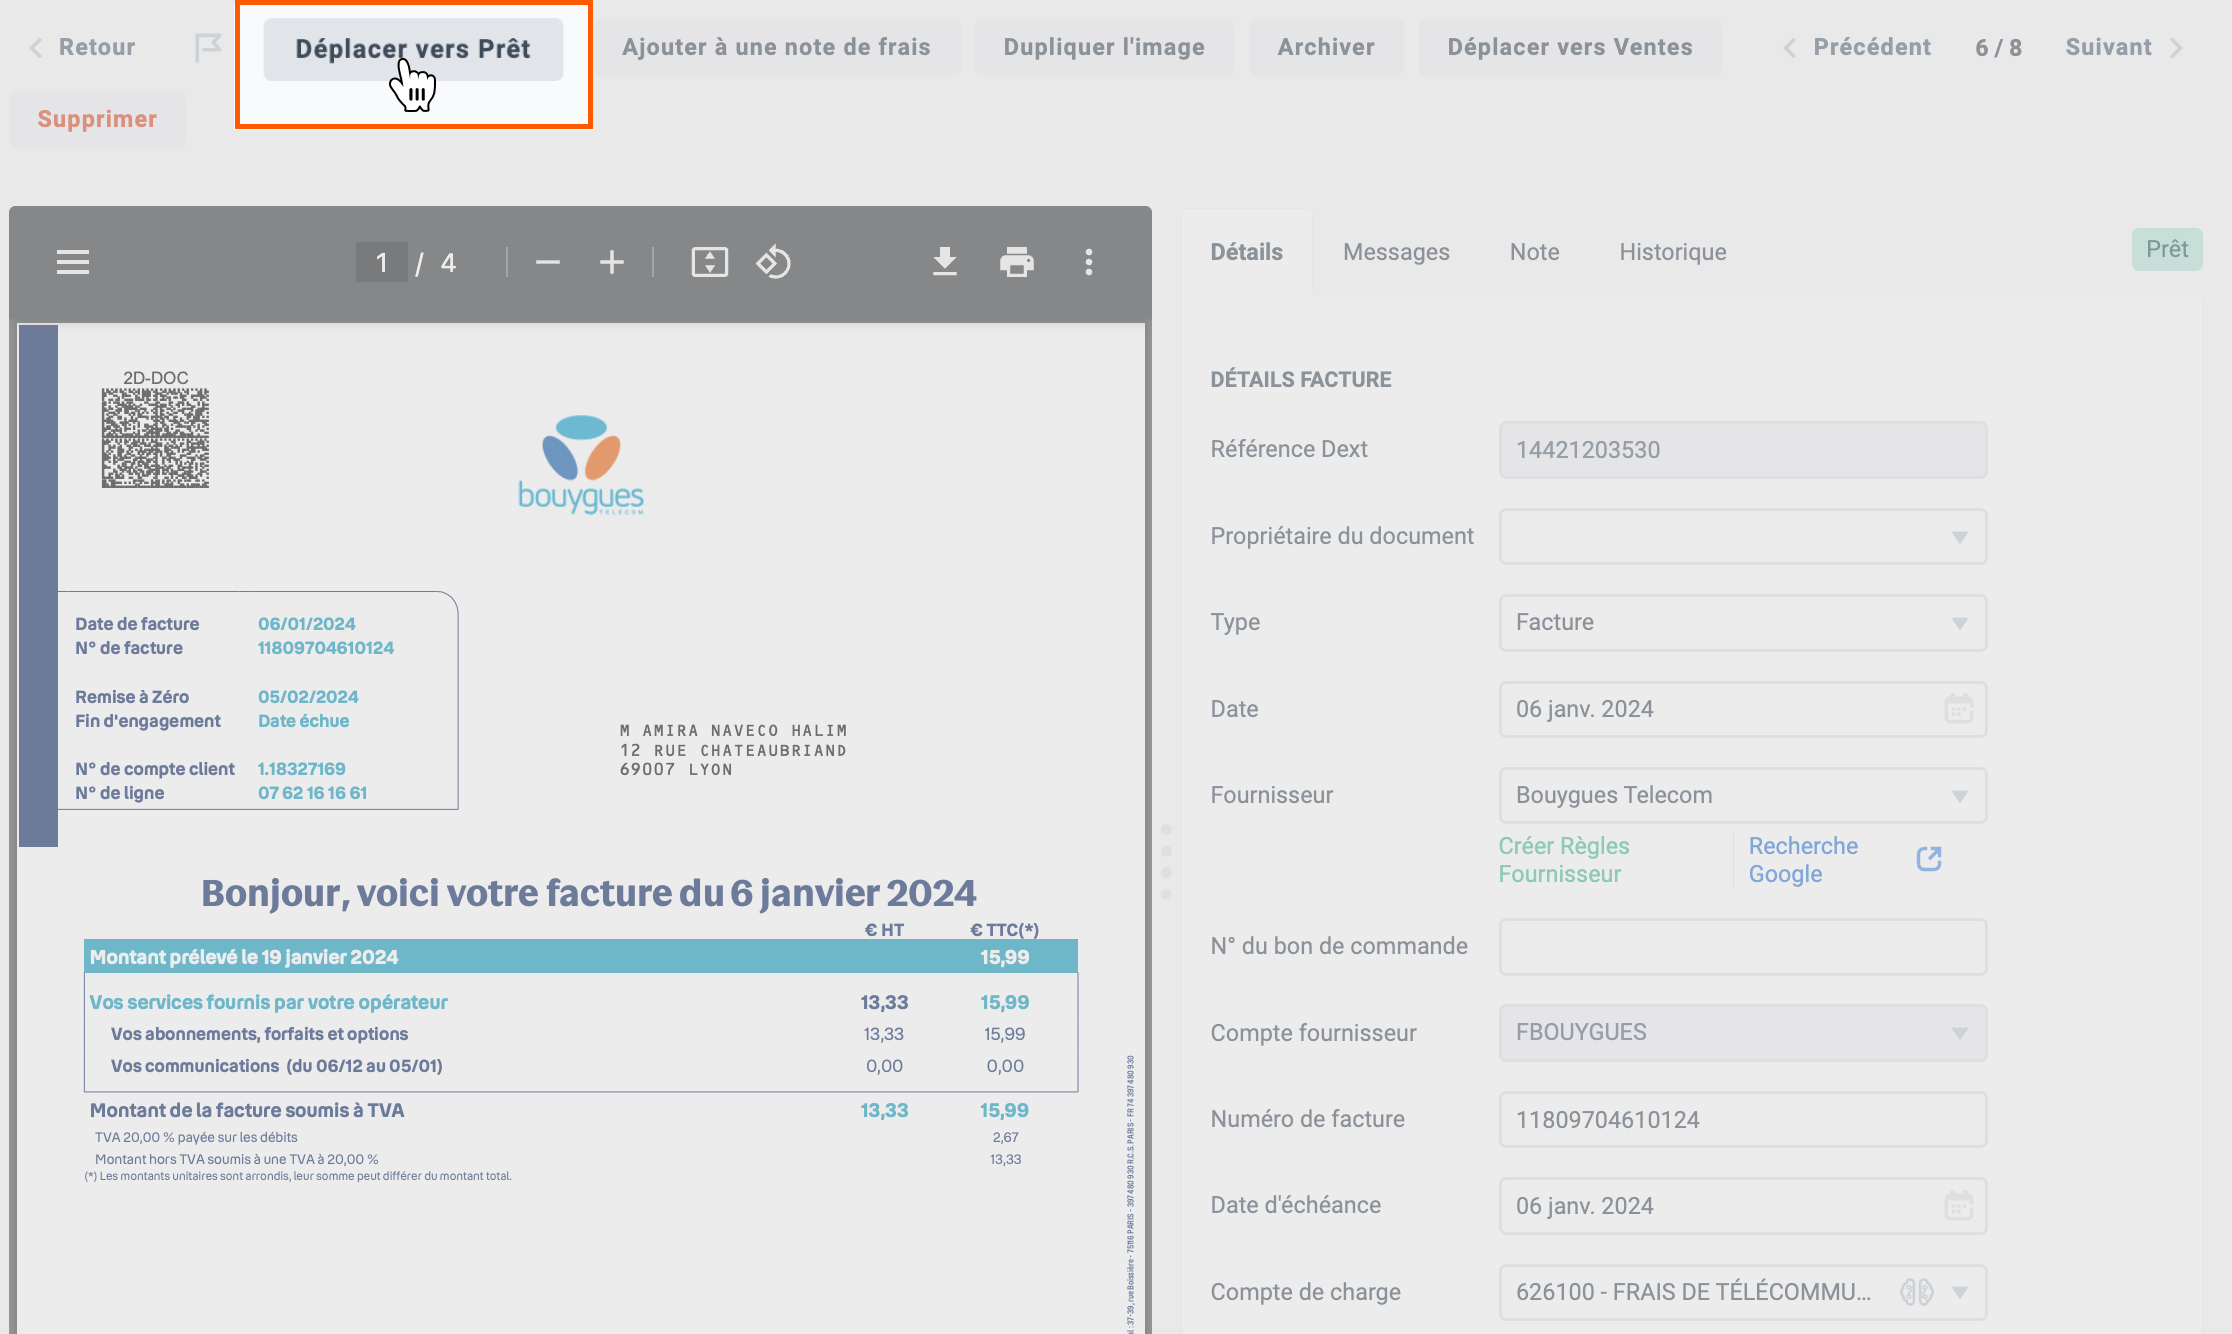Click Dupliquer l'image button
This screenshot has width=2232, height=1334.
[x=1104, y=47]
